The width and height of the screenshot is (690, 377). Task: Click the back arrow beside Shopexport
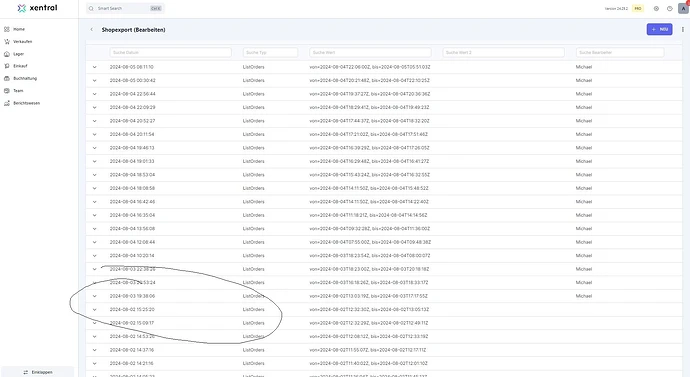(92, 29)
